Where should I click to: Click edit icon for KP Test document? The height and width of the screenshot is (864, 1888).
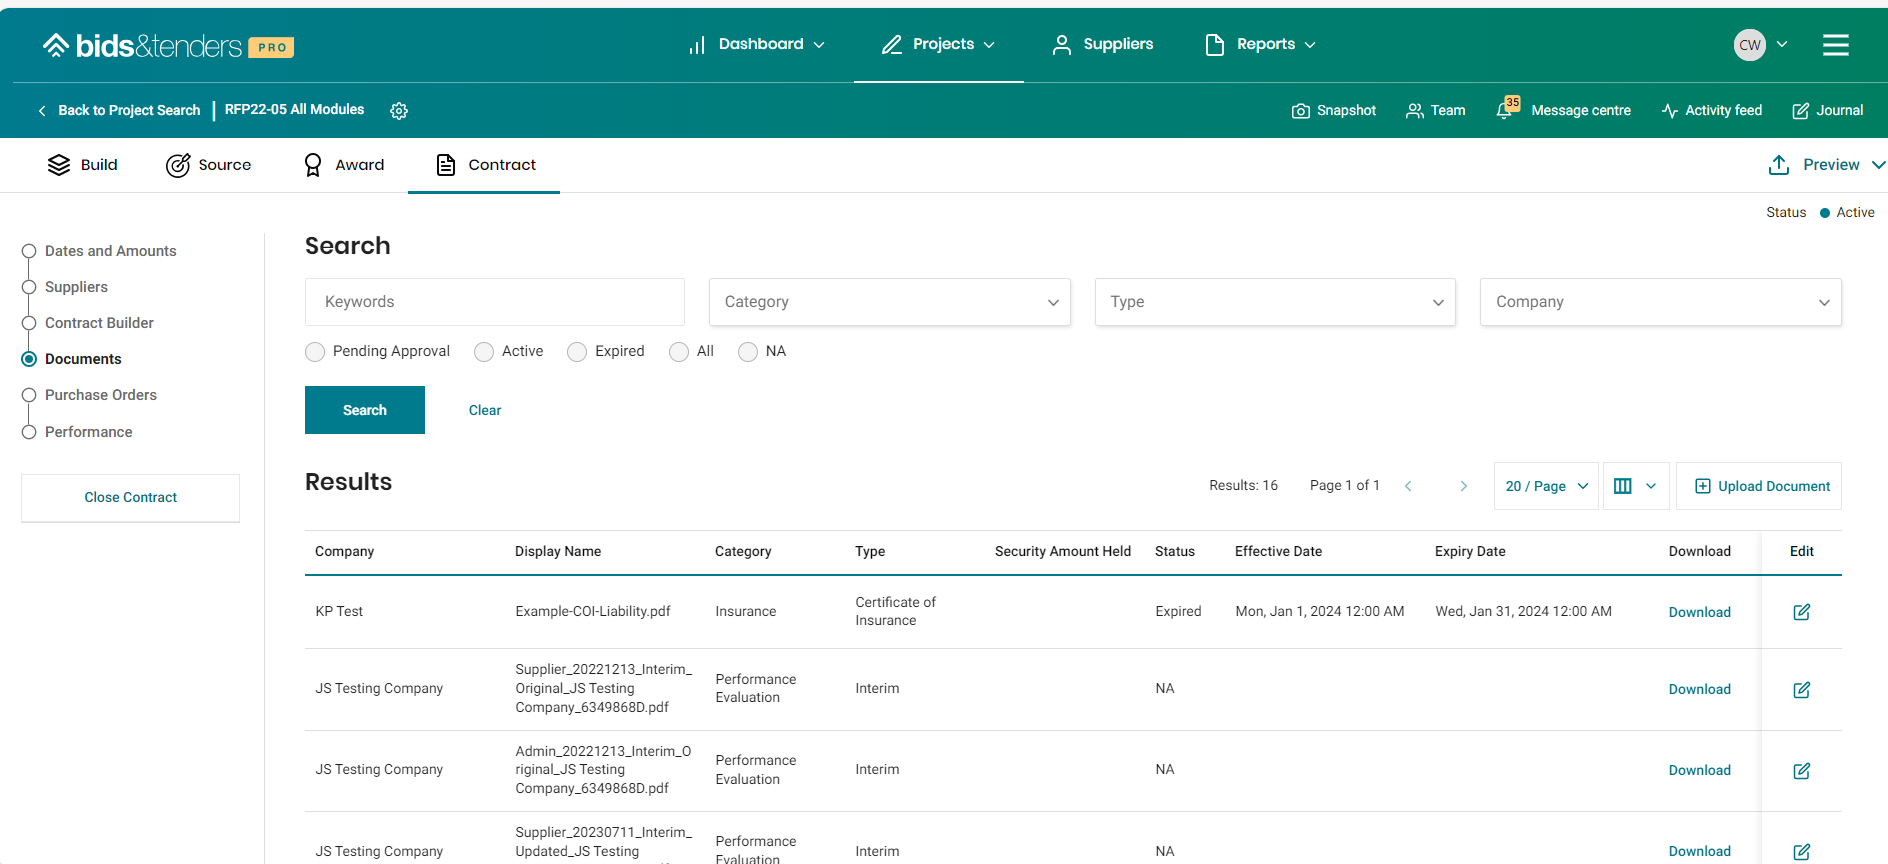click(x=1801, y=612)
